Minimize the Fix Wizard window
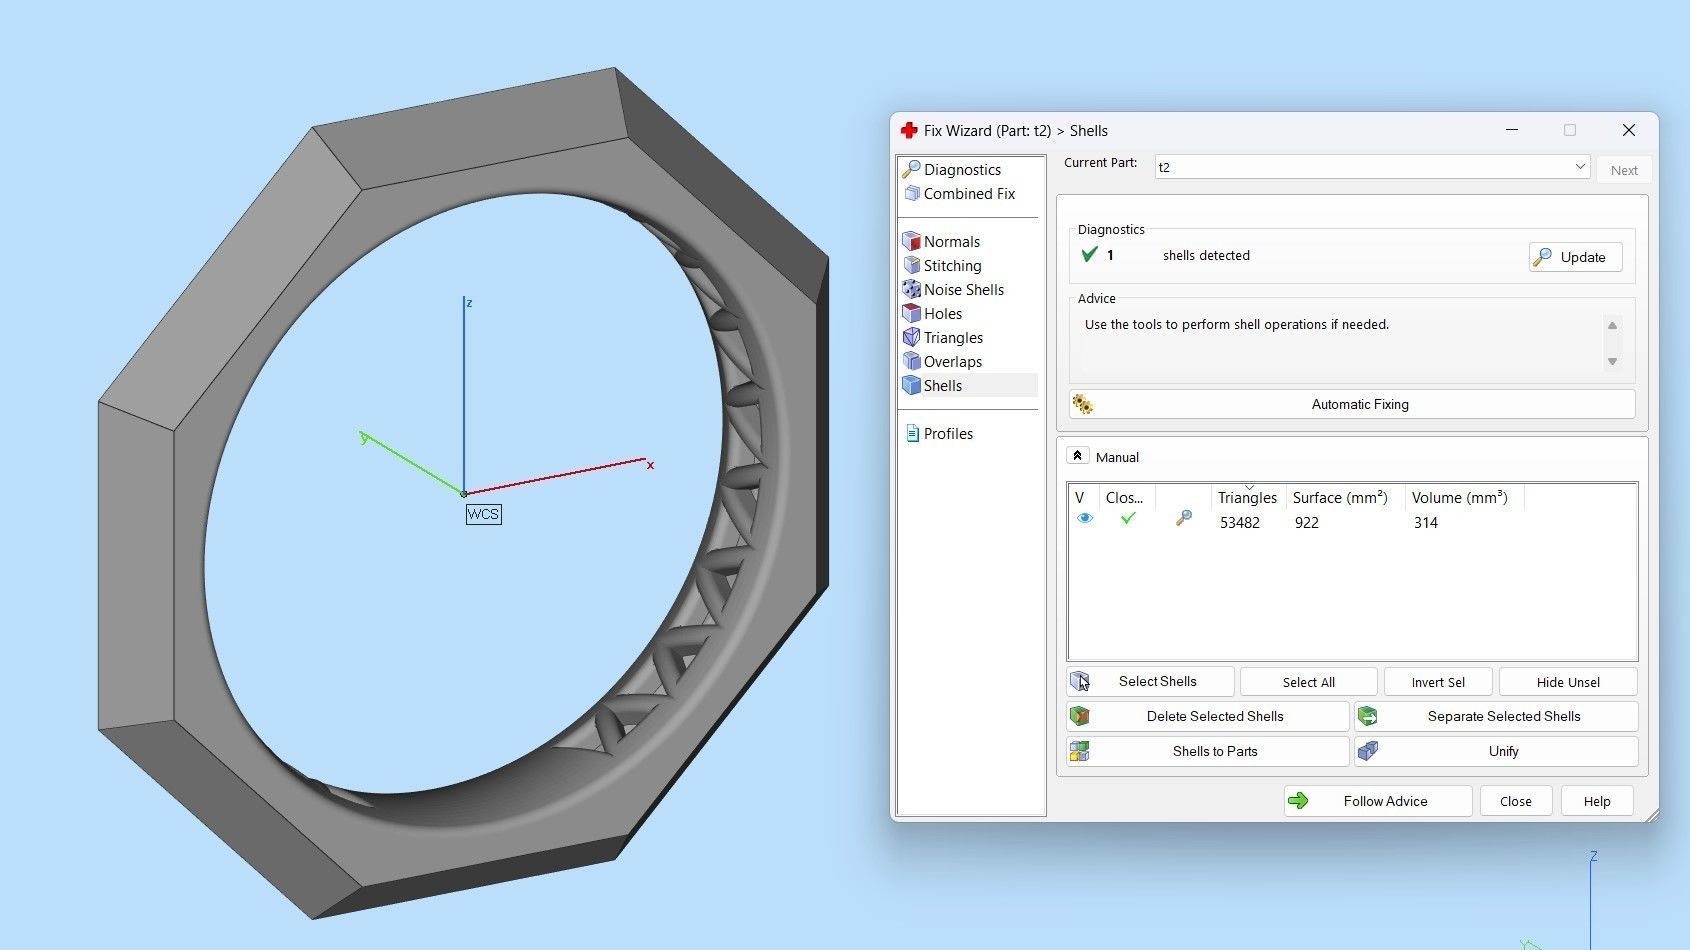This screenshot has height=950, width=1690. (1512, 130)
